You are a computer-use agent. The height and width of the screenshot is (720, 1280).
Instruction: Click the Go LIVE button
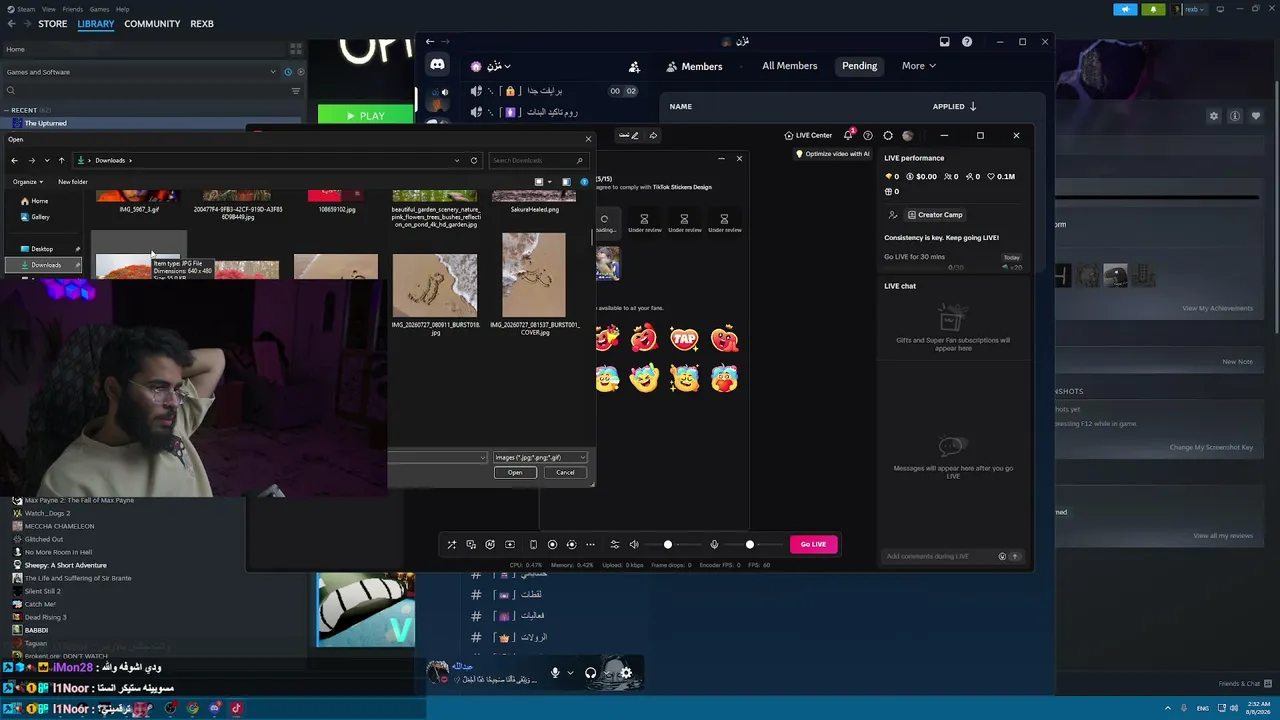click(813, 544)
